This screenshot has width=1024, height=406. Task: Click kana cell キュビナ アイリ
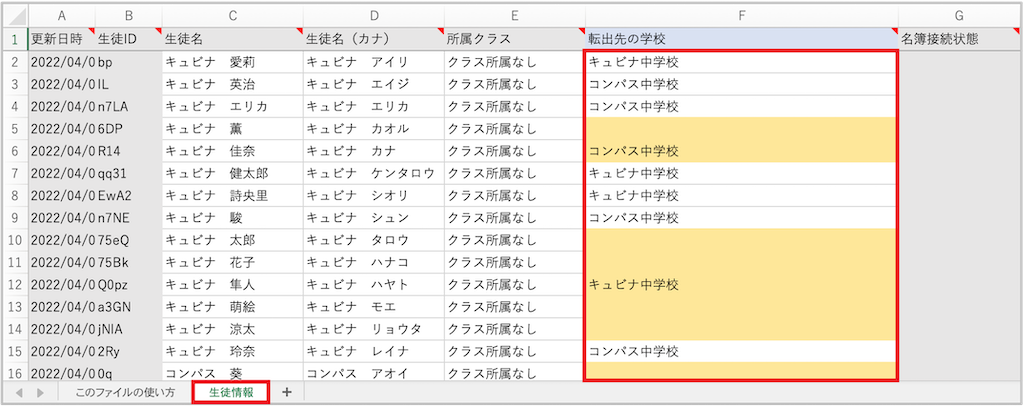pyautogui.click(x=374, y=62)
